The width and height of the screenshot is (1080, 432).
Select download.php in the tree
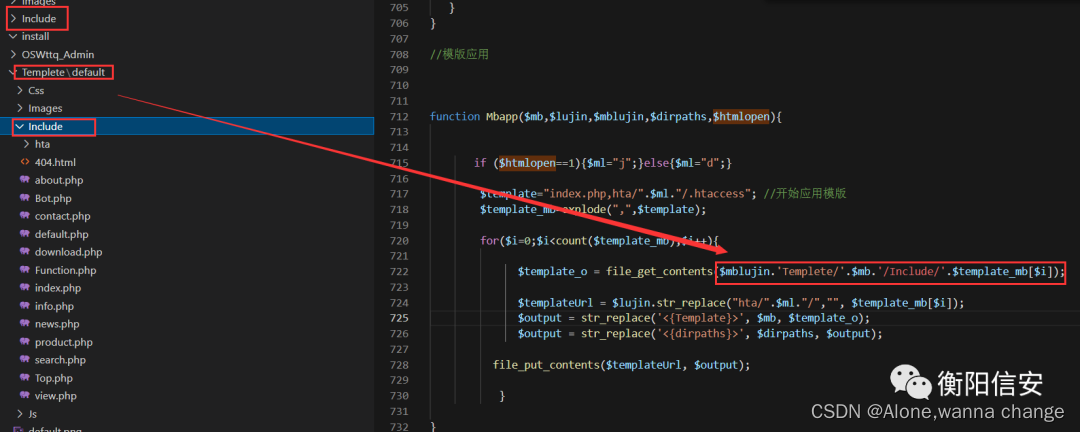pos(68,252)
